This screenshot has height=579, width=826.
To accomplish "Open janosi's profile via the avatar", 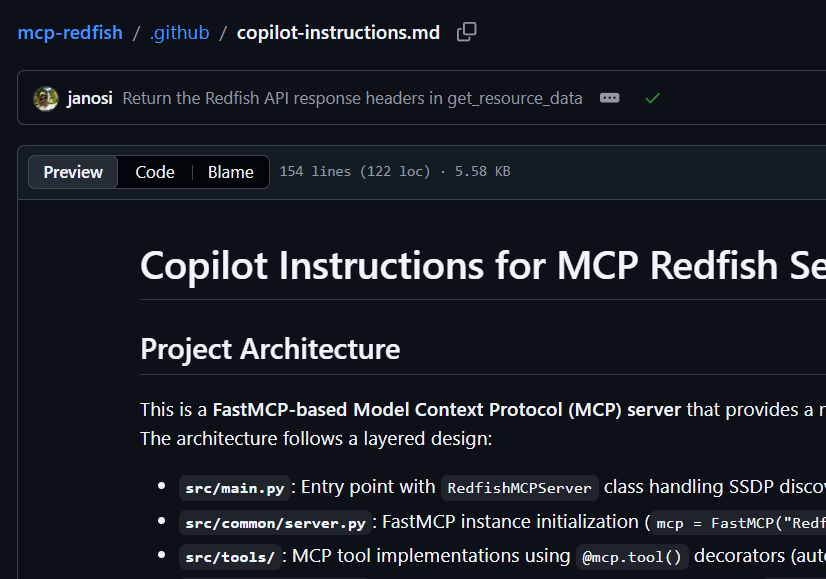I will pos(45,98).
